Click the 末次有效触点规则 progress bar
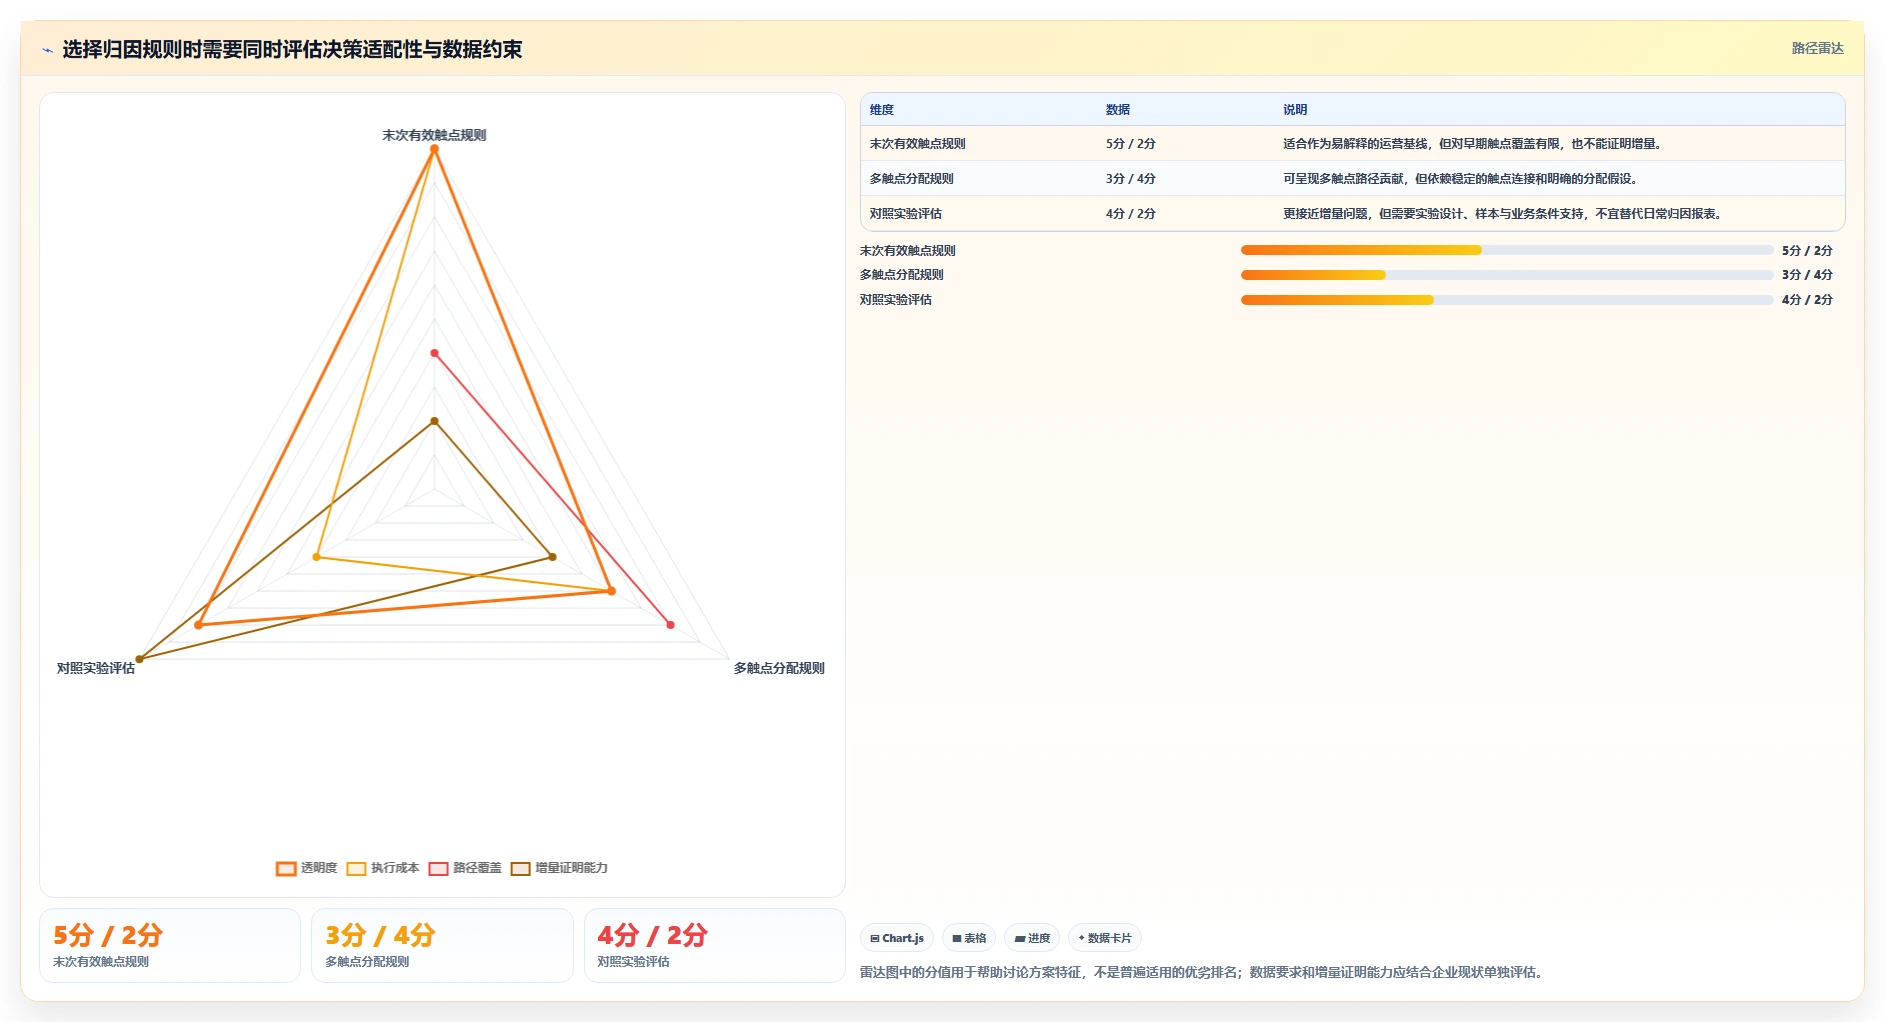Viewport: 1885px width, 1022px height. 1507,250
